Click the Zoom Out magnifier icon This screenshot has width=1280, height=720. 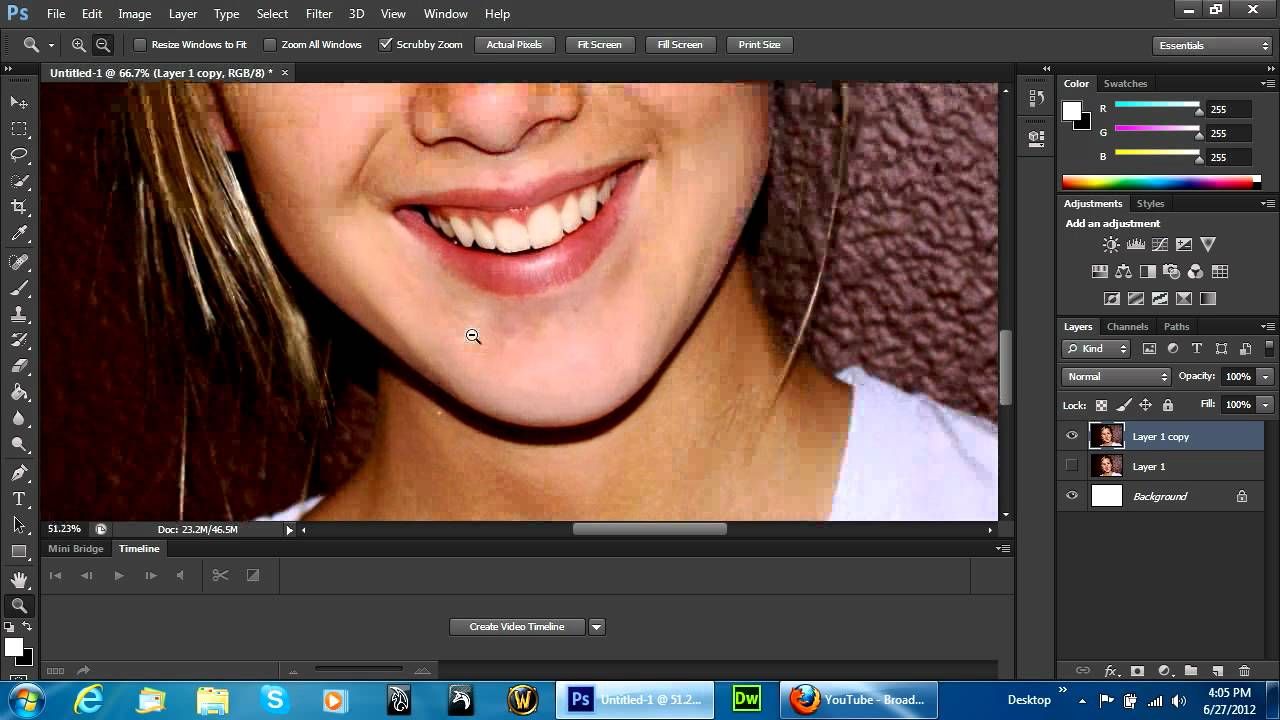click(x=103, y=45)
